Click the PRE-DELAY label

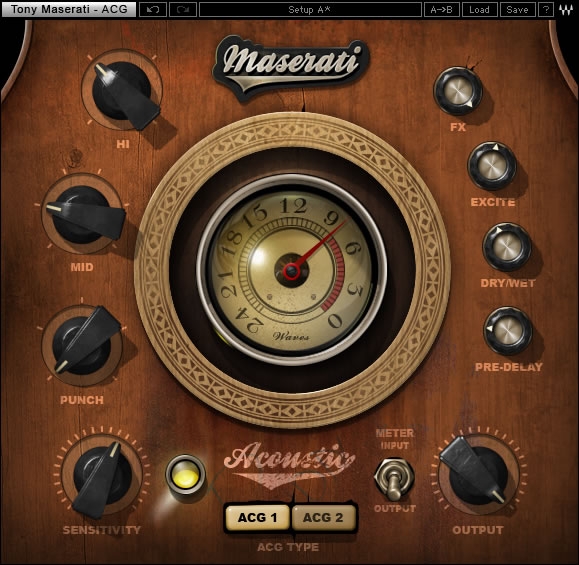[x=509, y=367]
